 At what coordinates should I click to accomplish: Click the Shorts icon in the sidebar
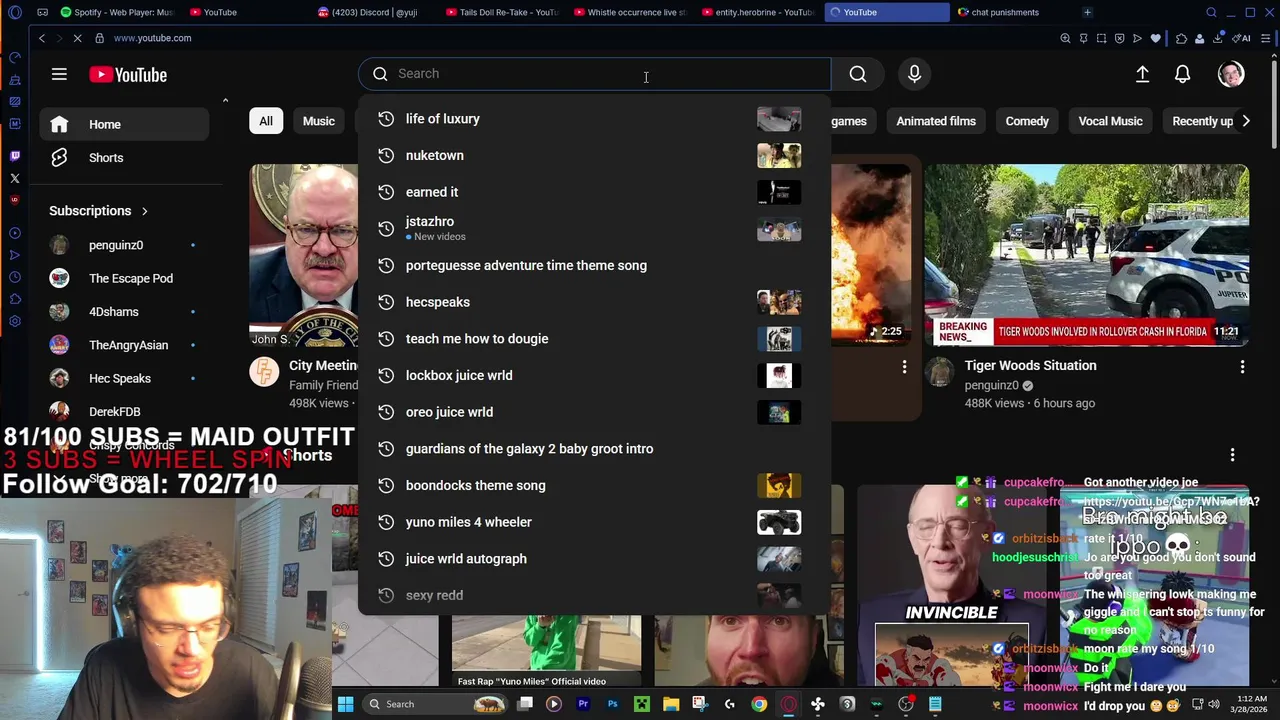pyautogui.click(x=59, y=158)
